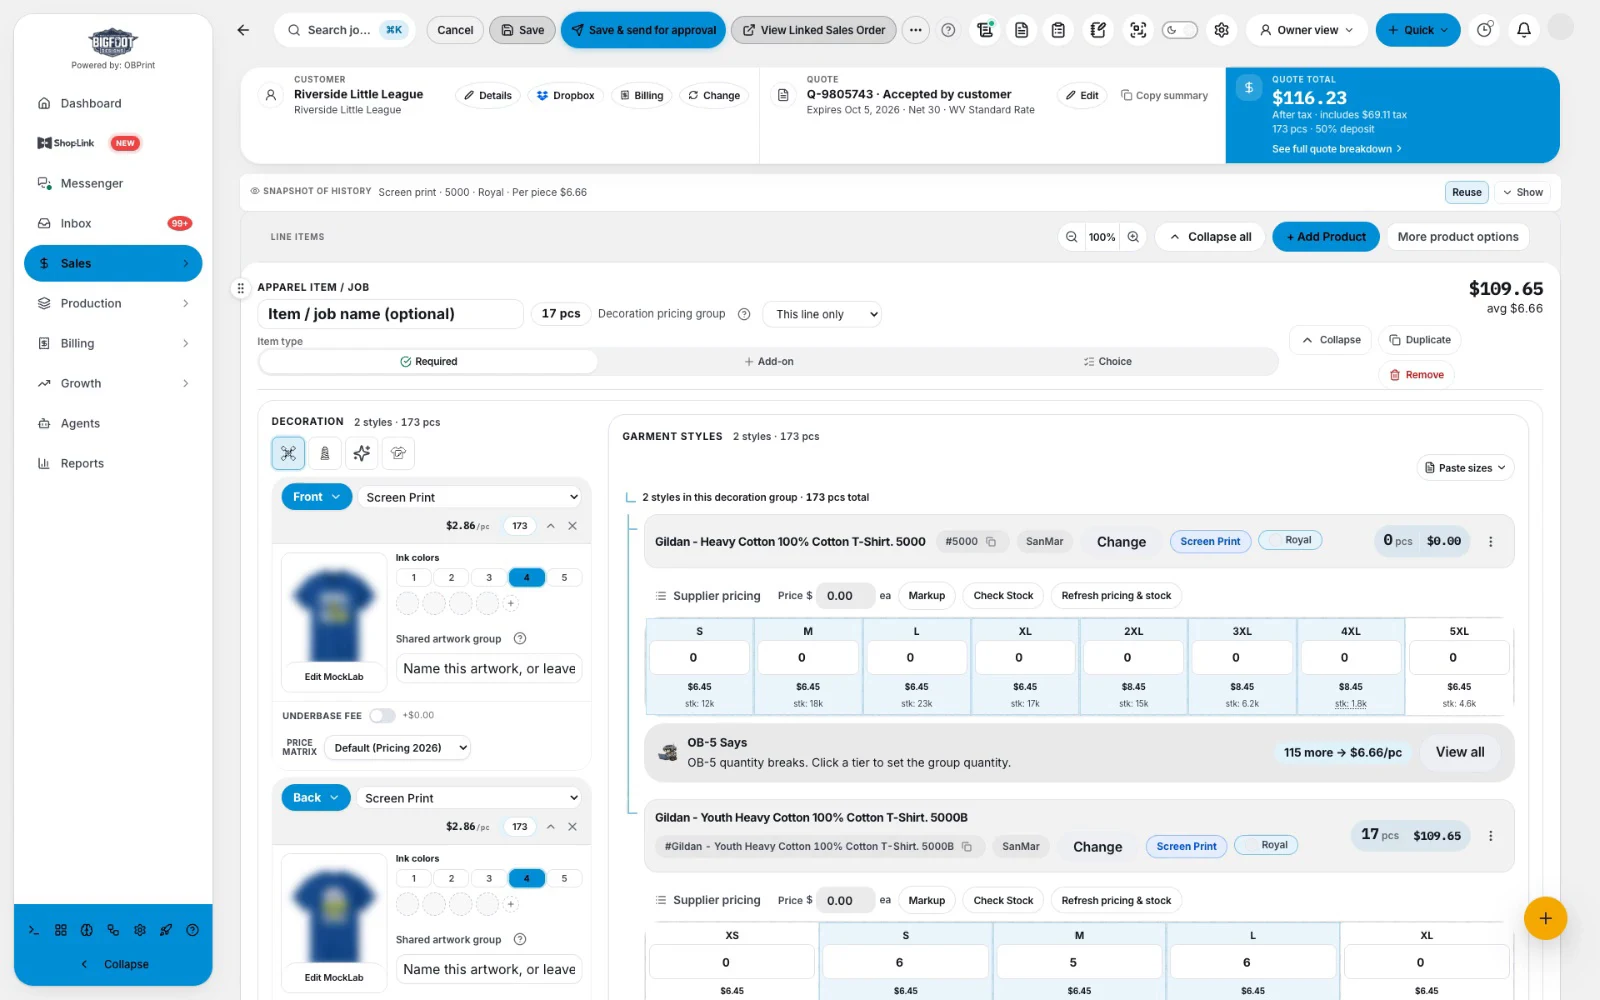Open the Owner view dropdown

(1306, 30)
